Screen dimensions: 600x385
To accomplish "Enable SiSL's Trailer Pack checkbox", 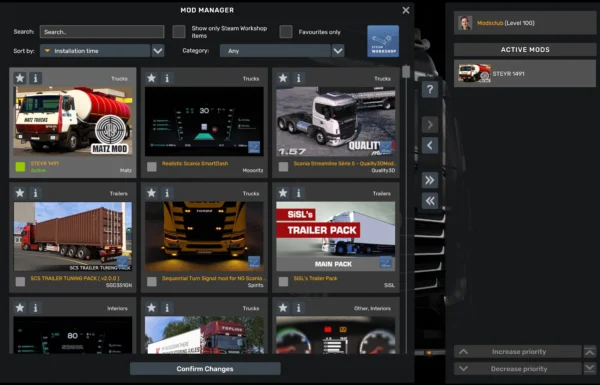I will (x=283, y=281).
